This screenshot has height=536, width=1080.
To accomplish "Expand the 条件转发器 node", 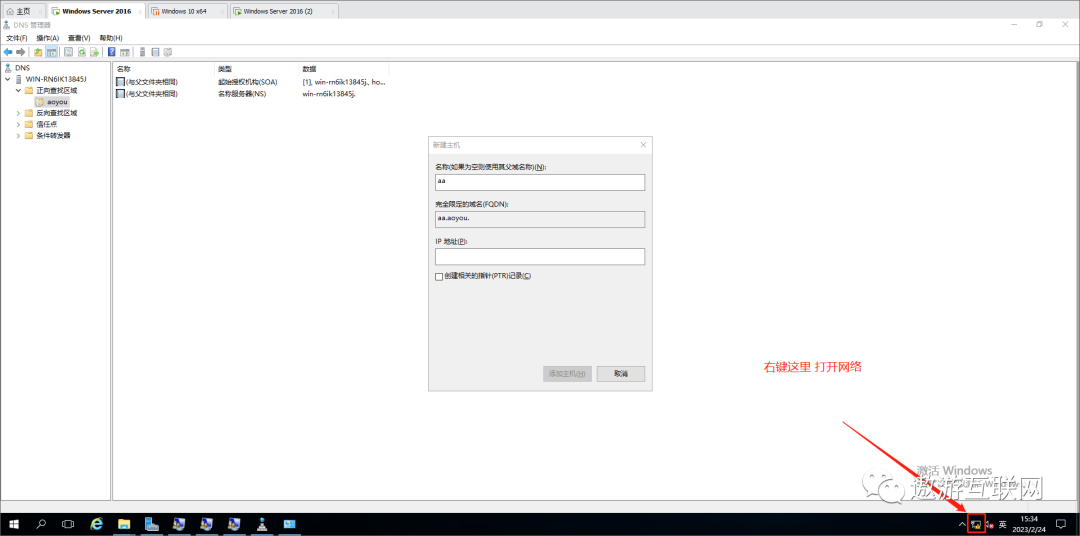I will coord(18,135).
